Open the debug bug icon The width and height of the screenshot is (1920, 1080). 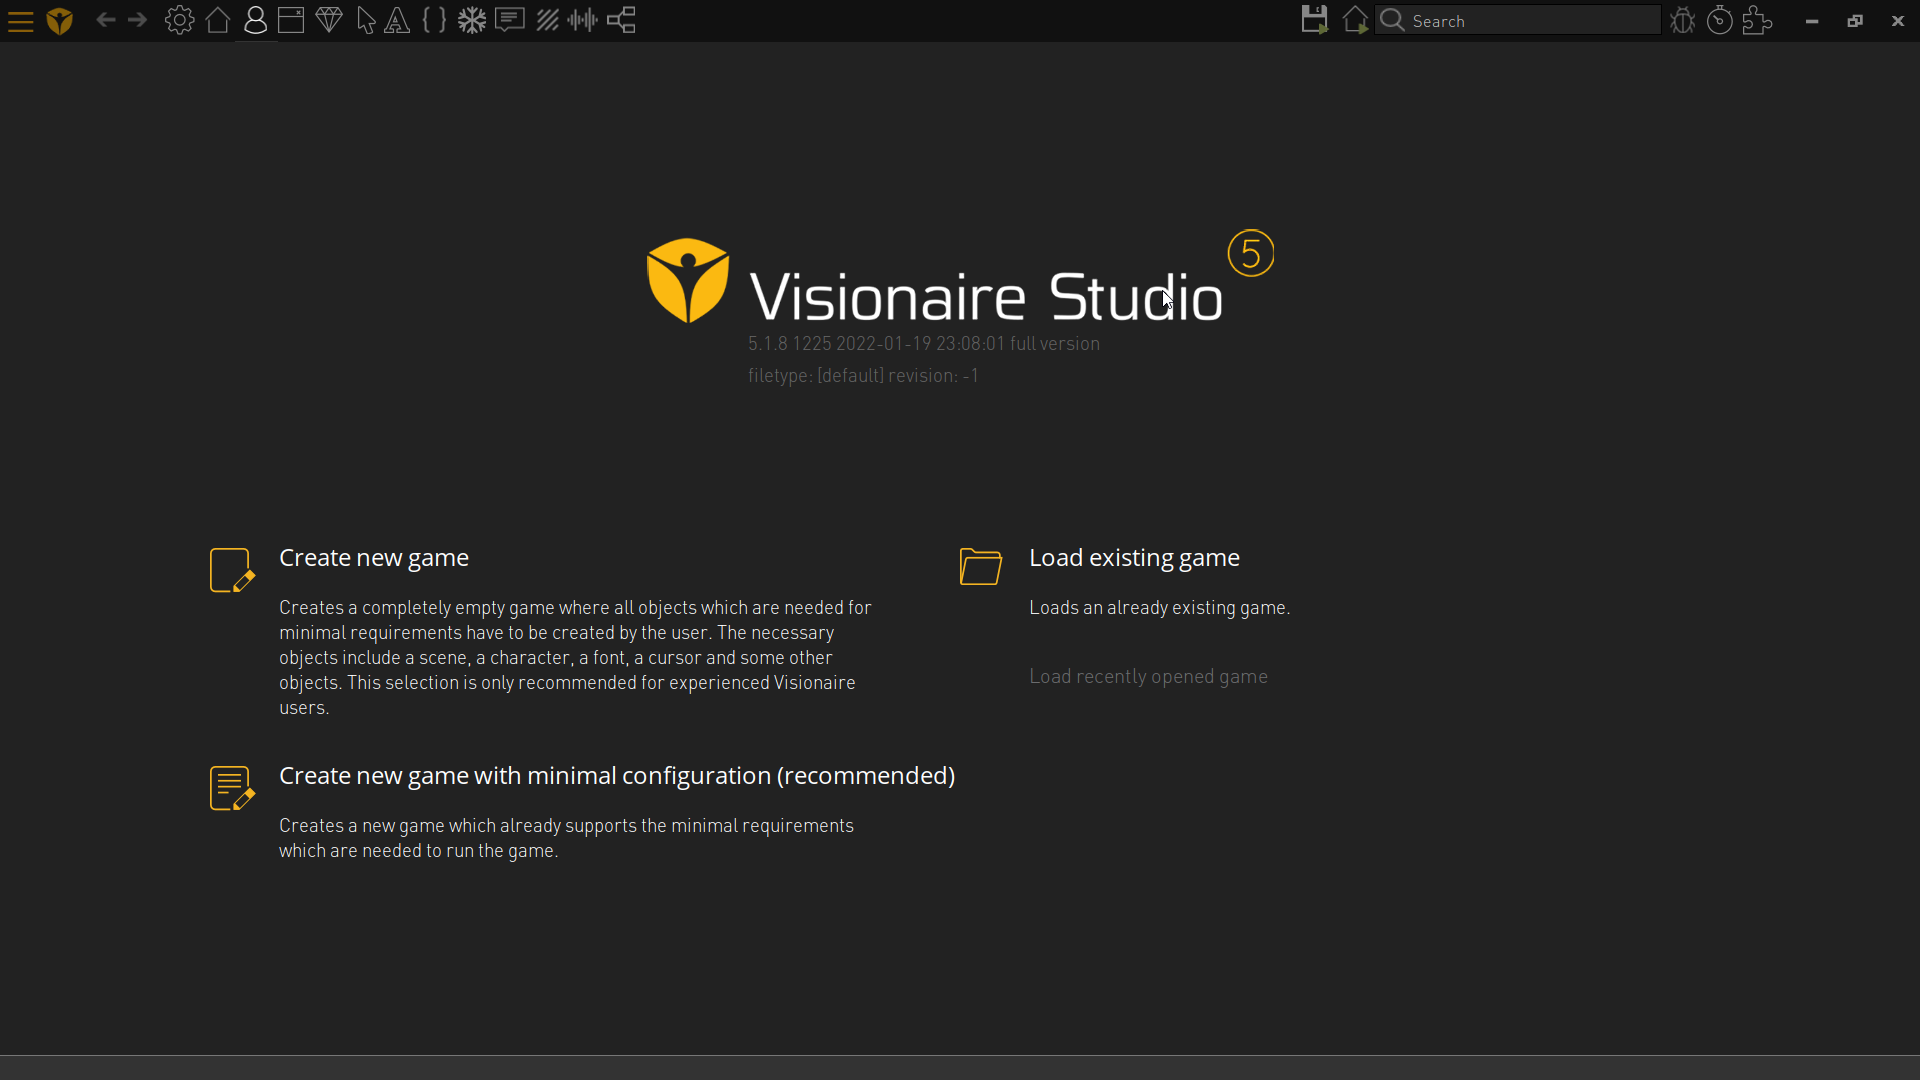pyautogui.click(x=1683, y=20)
